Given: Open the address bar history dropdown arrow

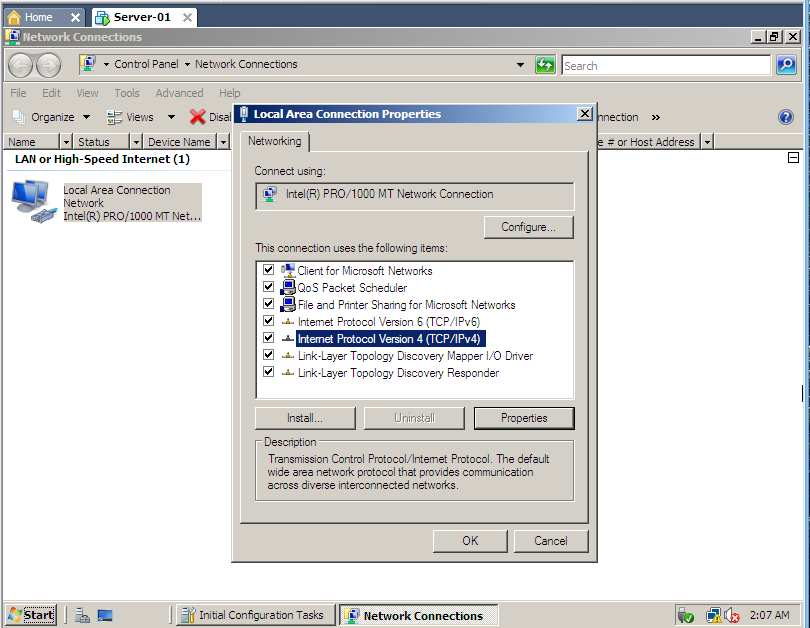Looking at the screenshot, I should coord(520,65).
